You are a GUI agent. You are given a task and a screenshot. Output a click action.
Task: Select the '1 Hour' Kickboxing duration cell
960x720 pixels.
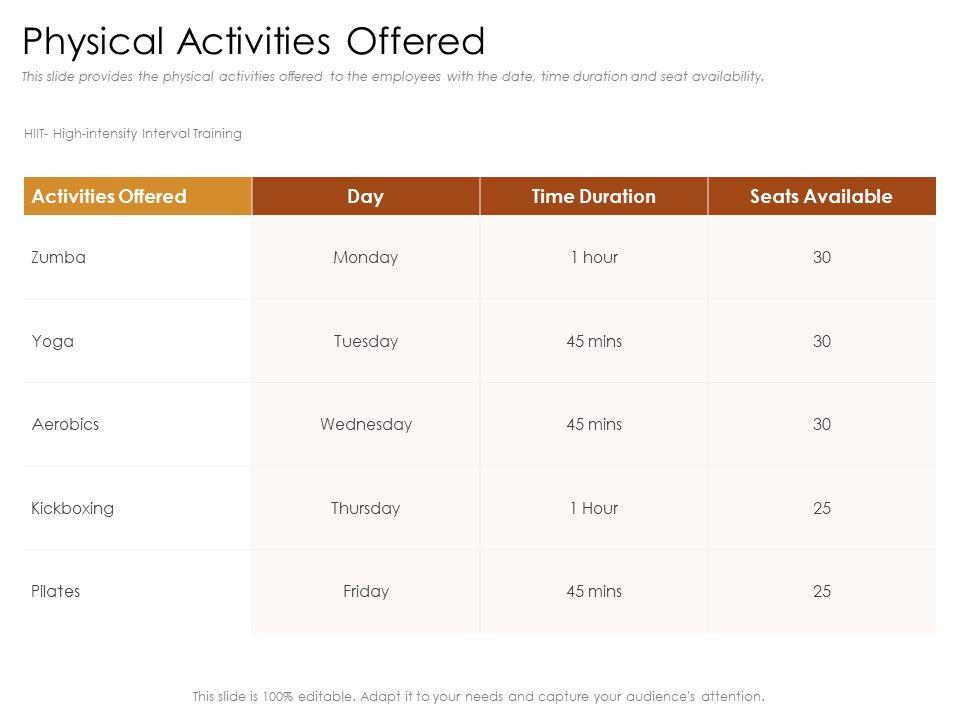pyautogui.click(x=594, y=508)
